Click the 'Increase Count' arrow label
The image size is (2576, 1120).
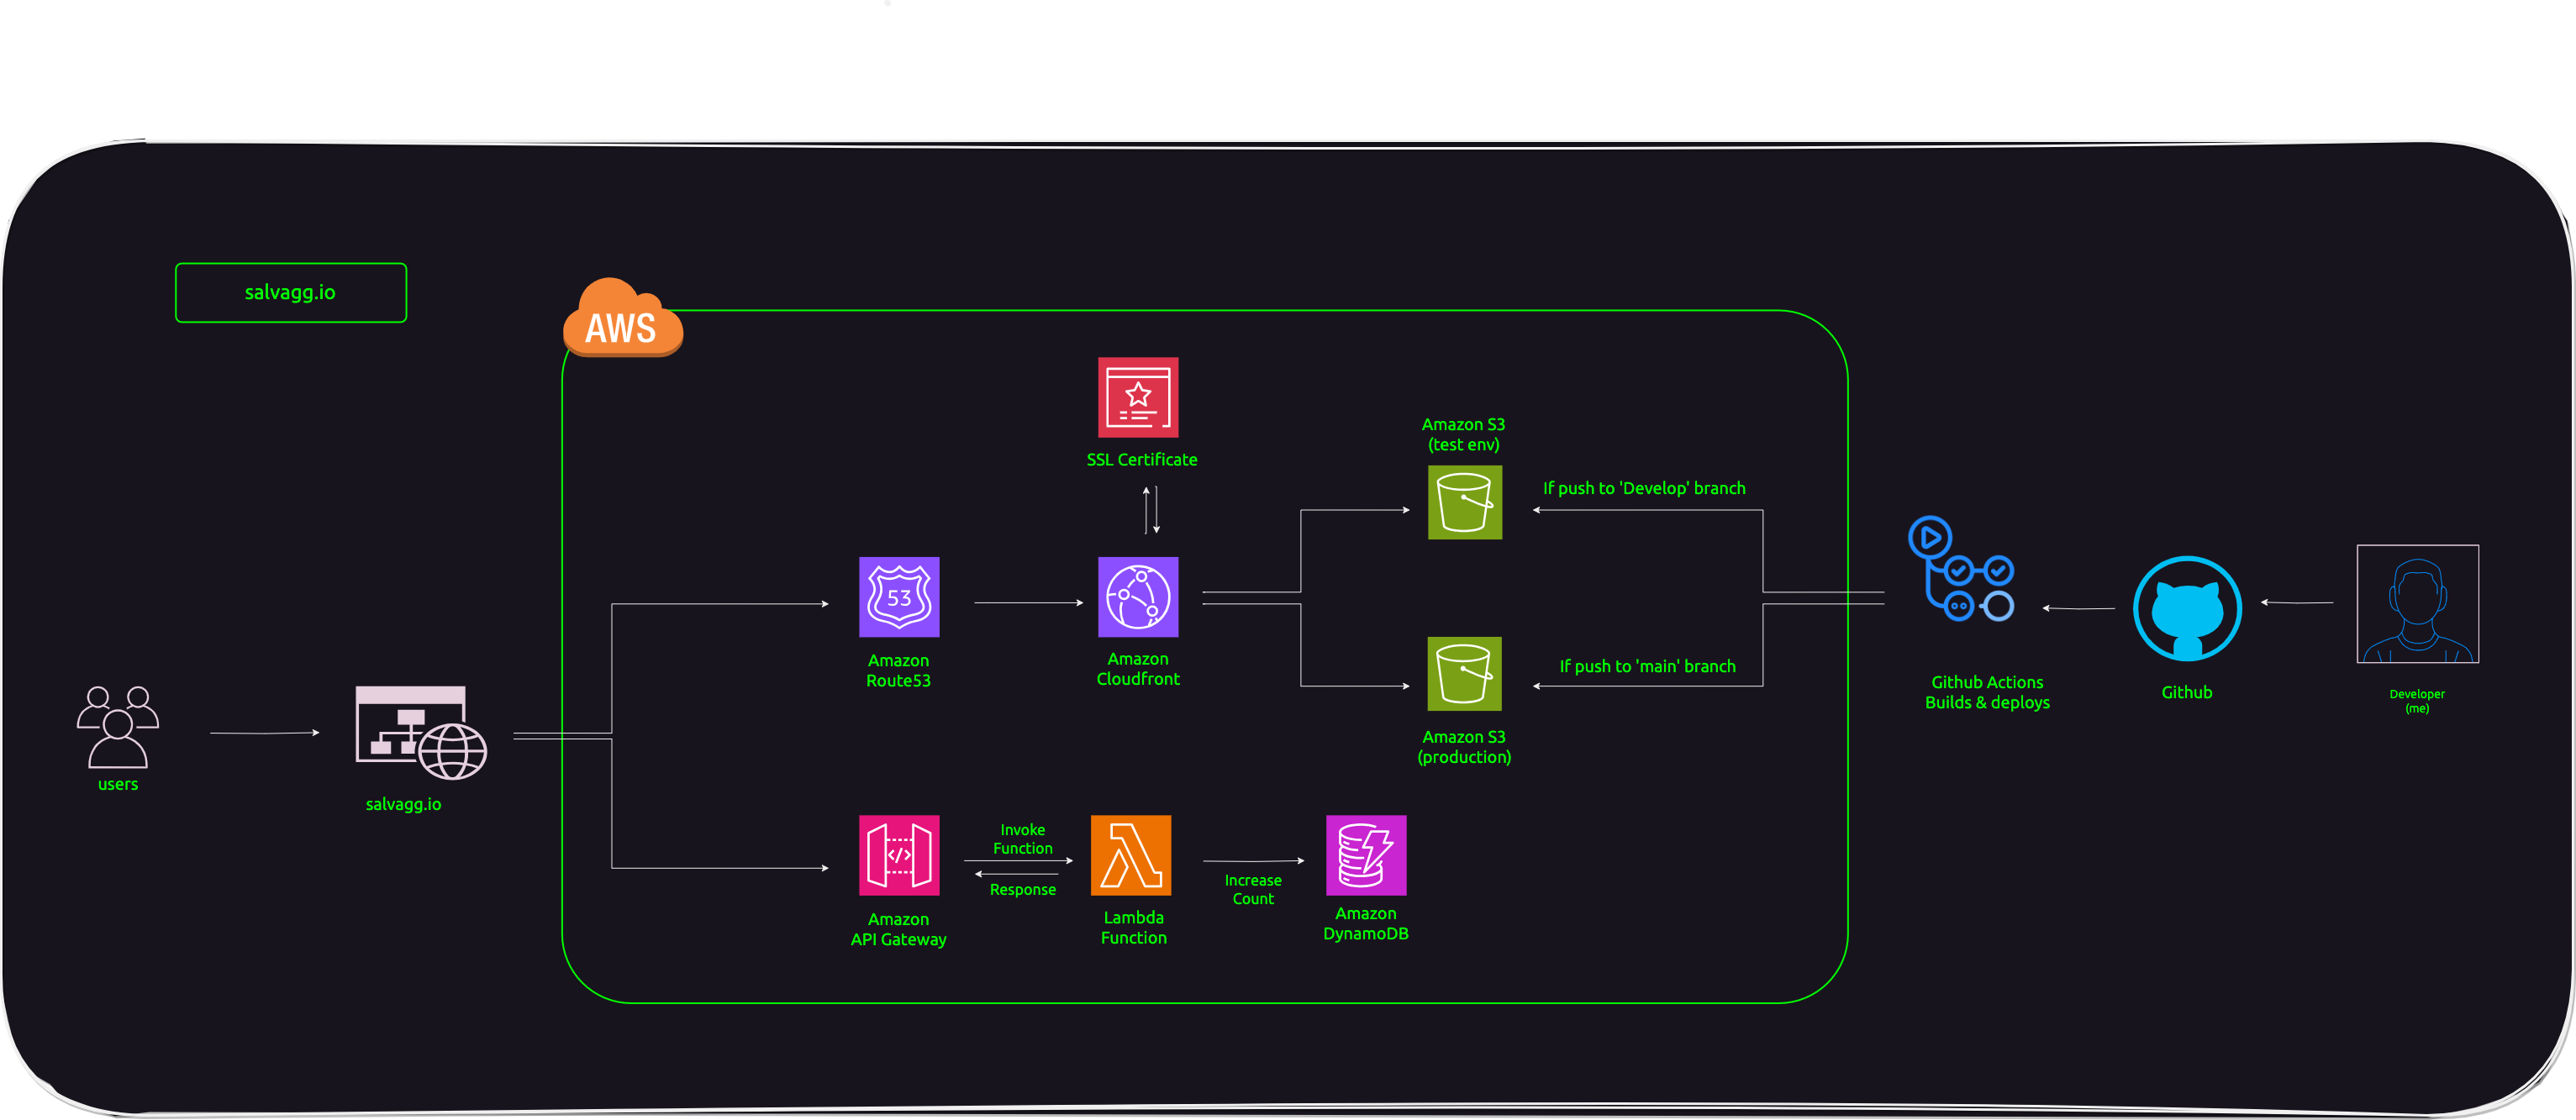click(x=1253, y=889)
